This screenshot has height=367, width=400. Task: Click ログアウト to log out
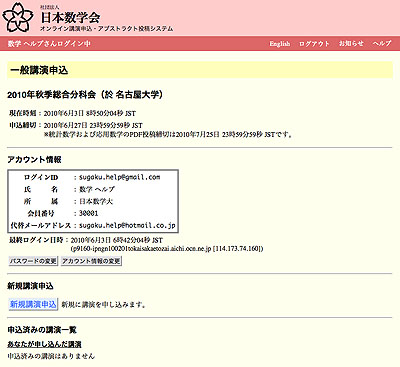(314, 44)
